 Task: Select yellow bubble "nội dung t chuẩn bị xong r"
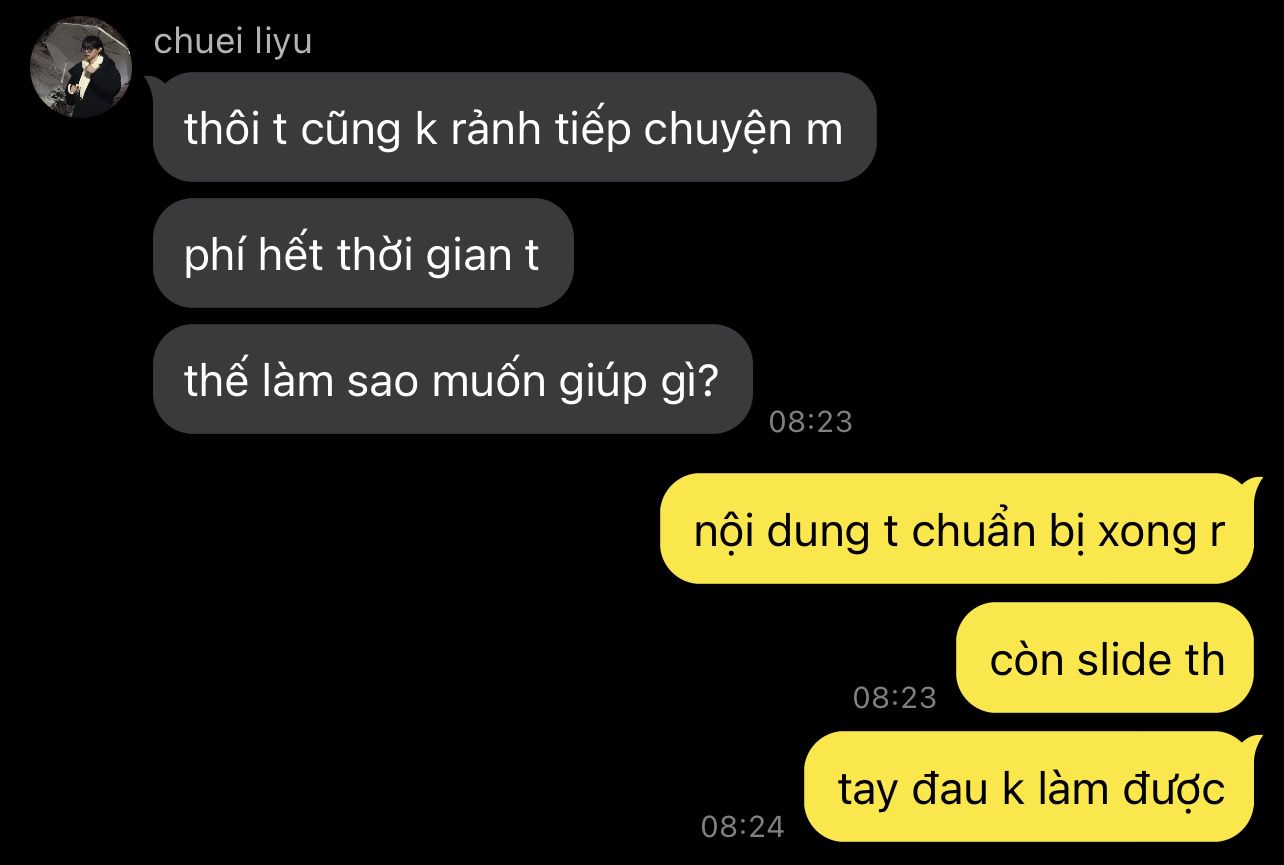(x=957, y=529)
